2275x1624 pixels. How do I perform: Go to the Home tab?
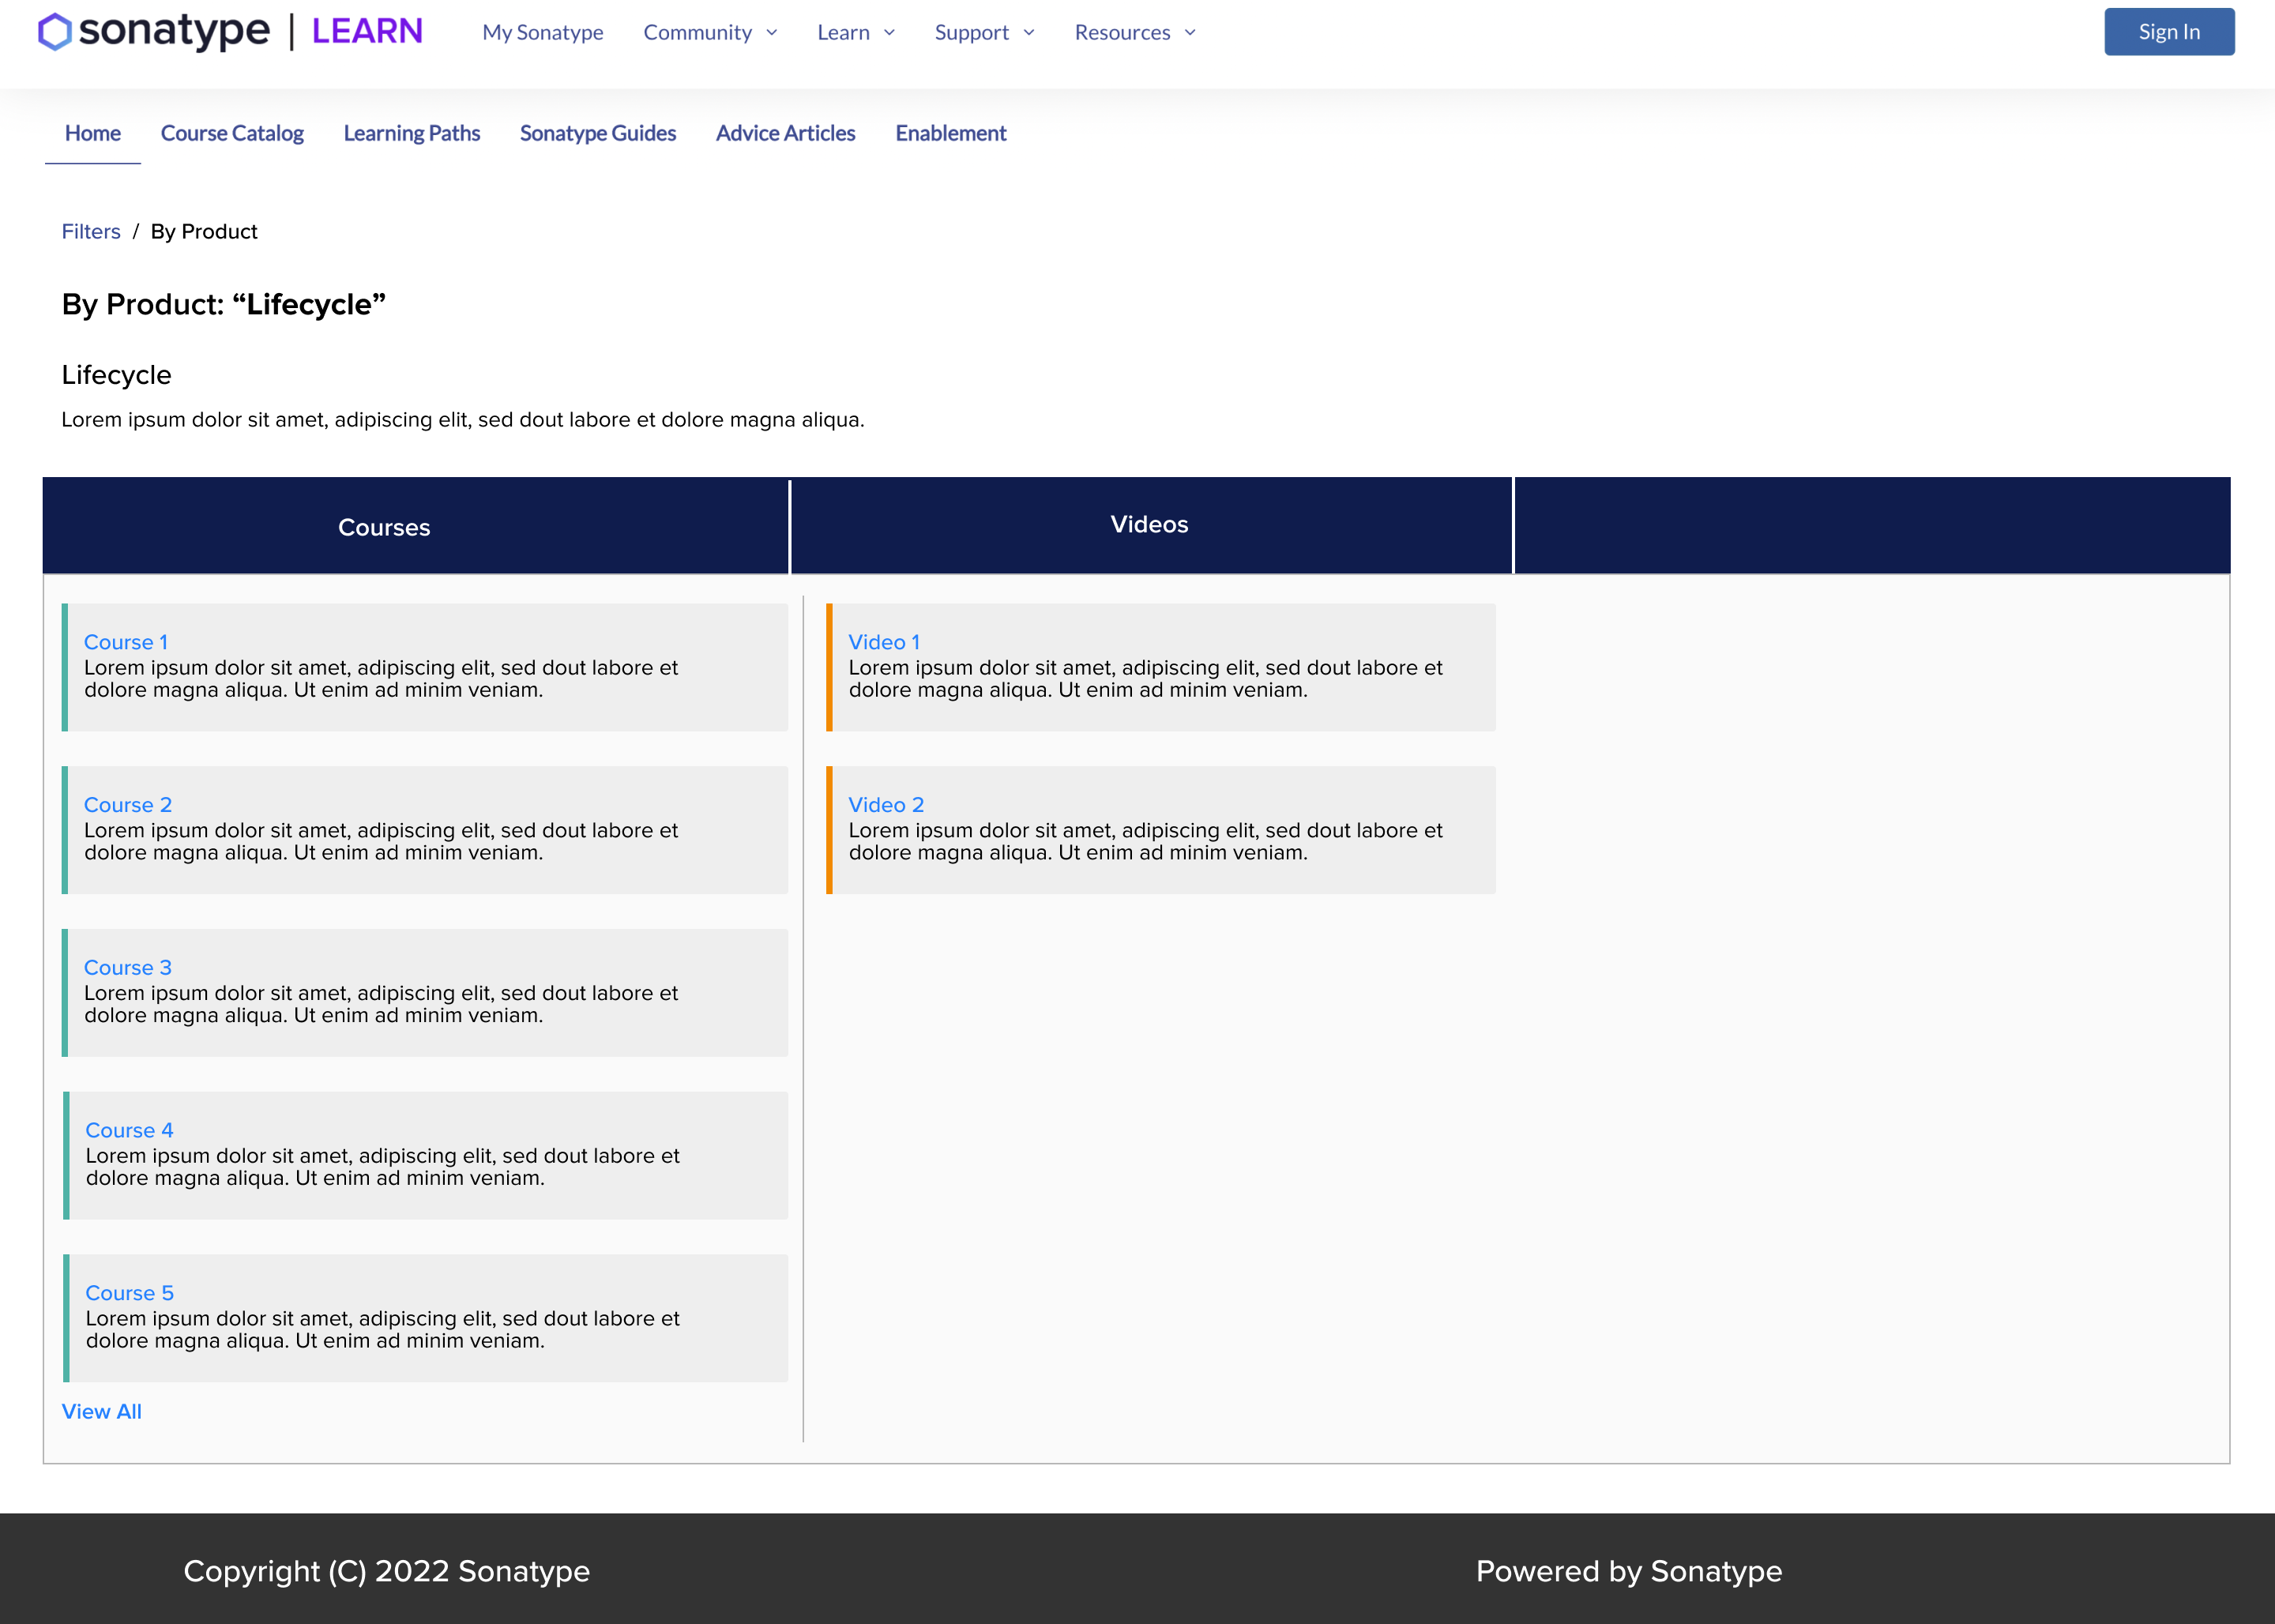[93, 133]
